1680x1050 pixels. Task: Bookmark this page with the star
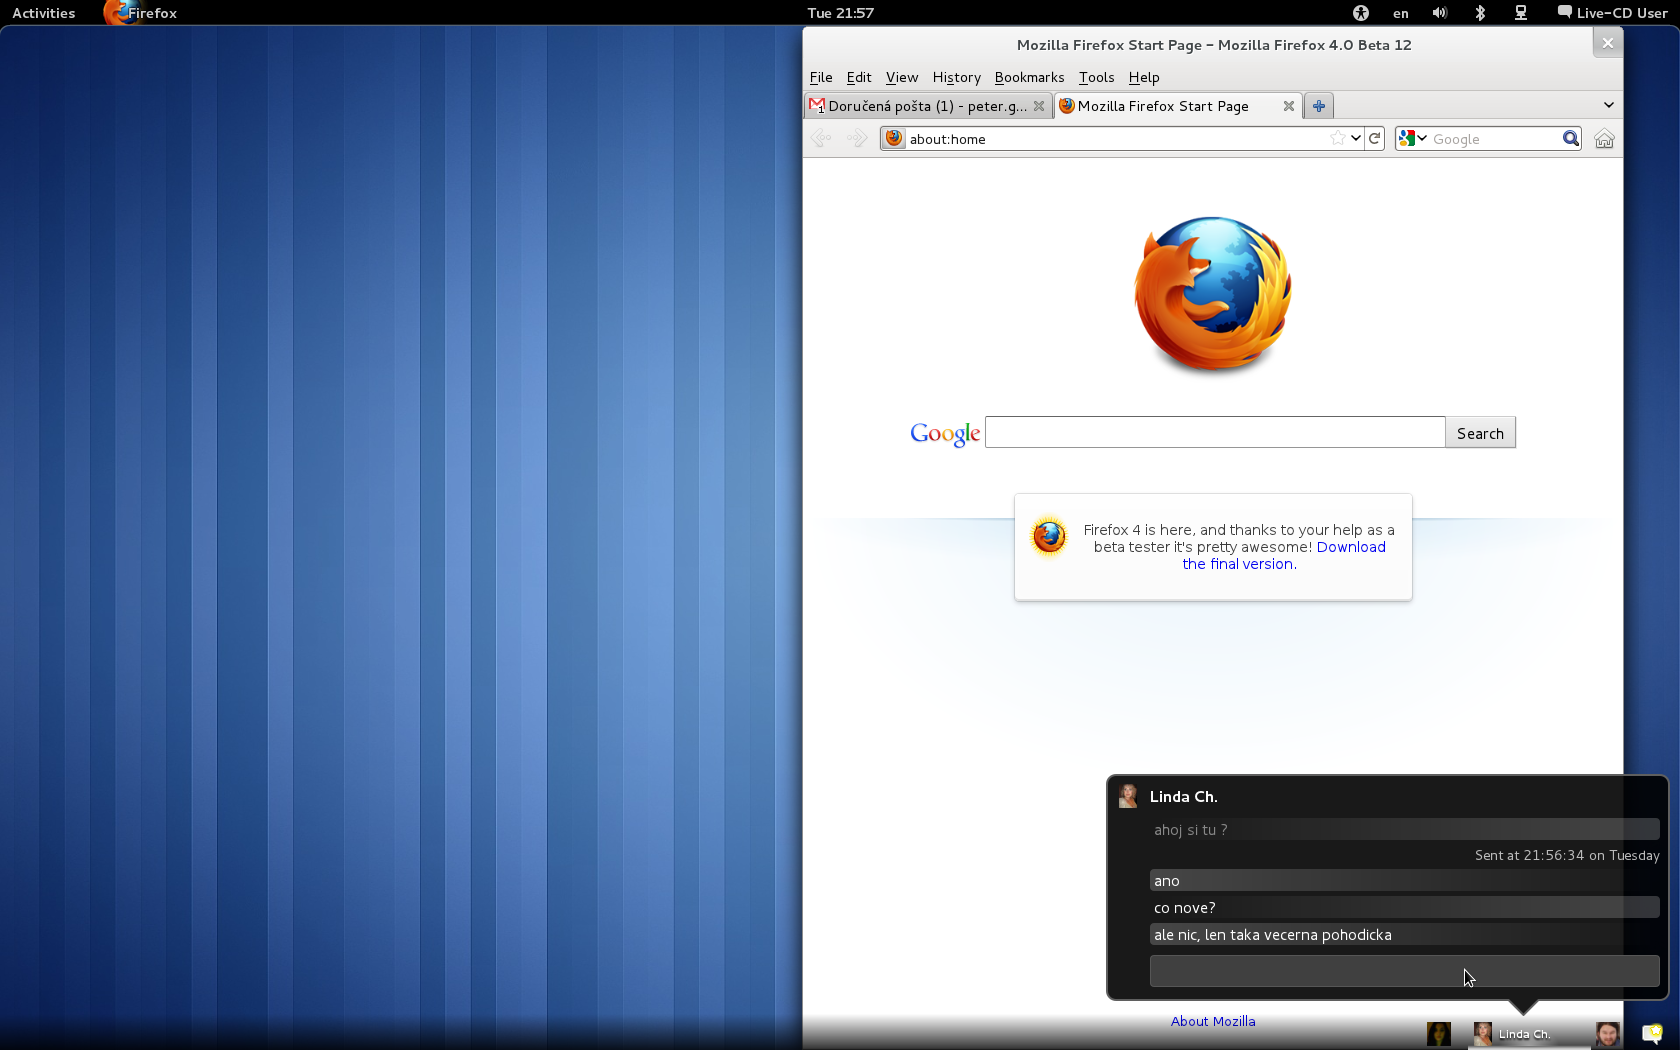pyautogui.click(x=1338, y=139)
